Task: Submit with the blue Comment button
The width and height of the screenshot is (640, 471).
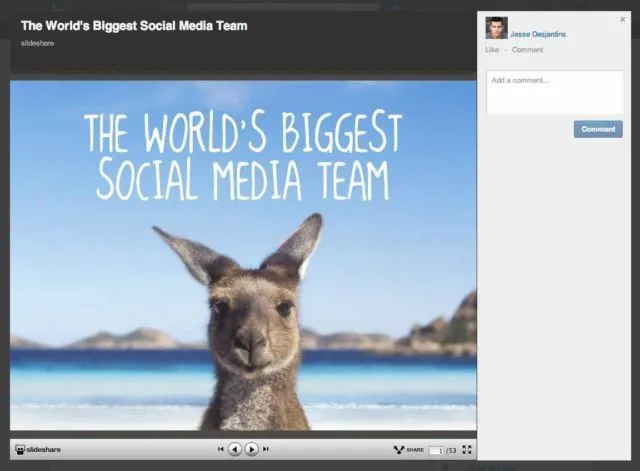Action: click(x=598, y=129)
